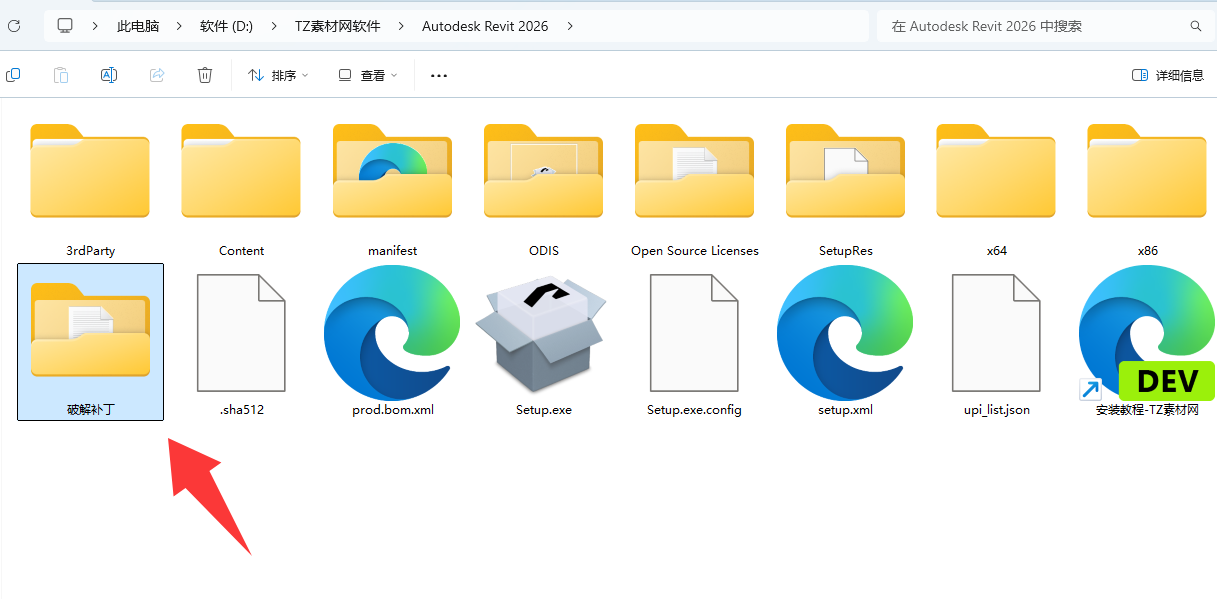The image size is (1217, 599).
Task: Click the Setup.exe.config file name label
Action: point(694,410)
